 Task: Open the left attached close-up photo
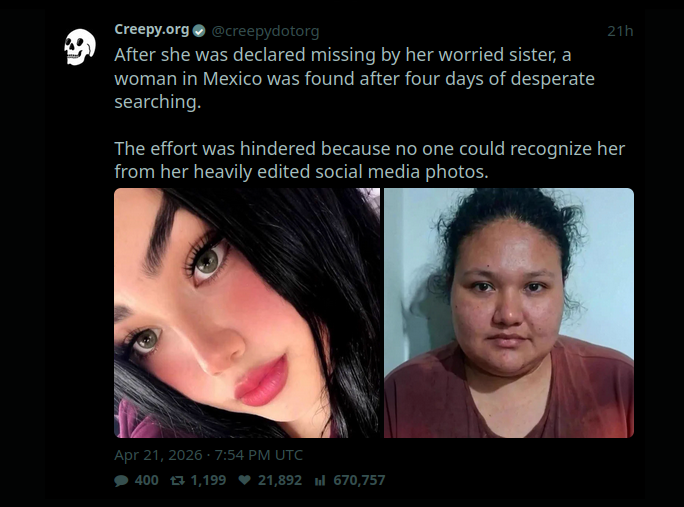point(247,313)
